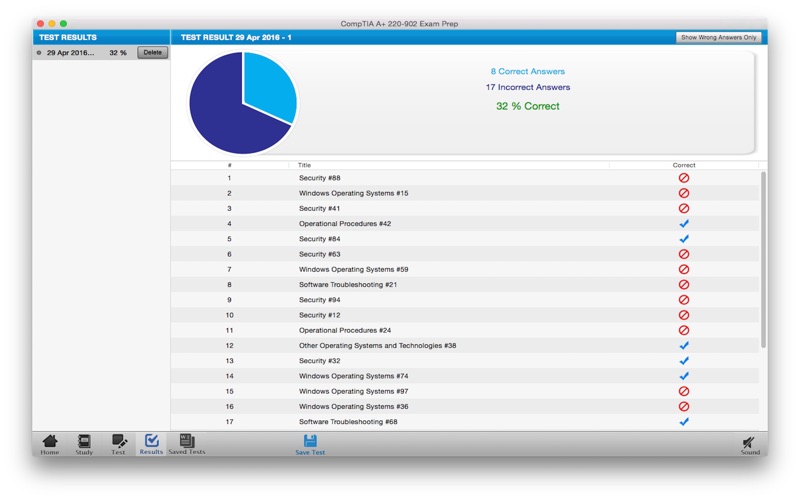Click the 'TEST RESULT 29 Apr 2016 - 1' header
This screenshot has height=500, width=800.
(x=236, y=37)
